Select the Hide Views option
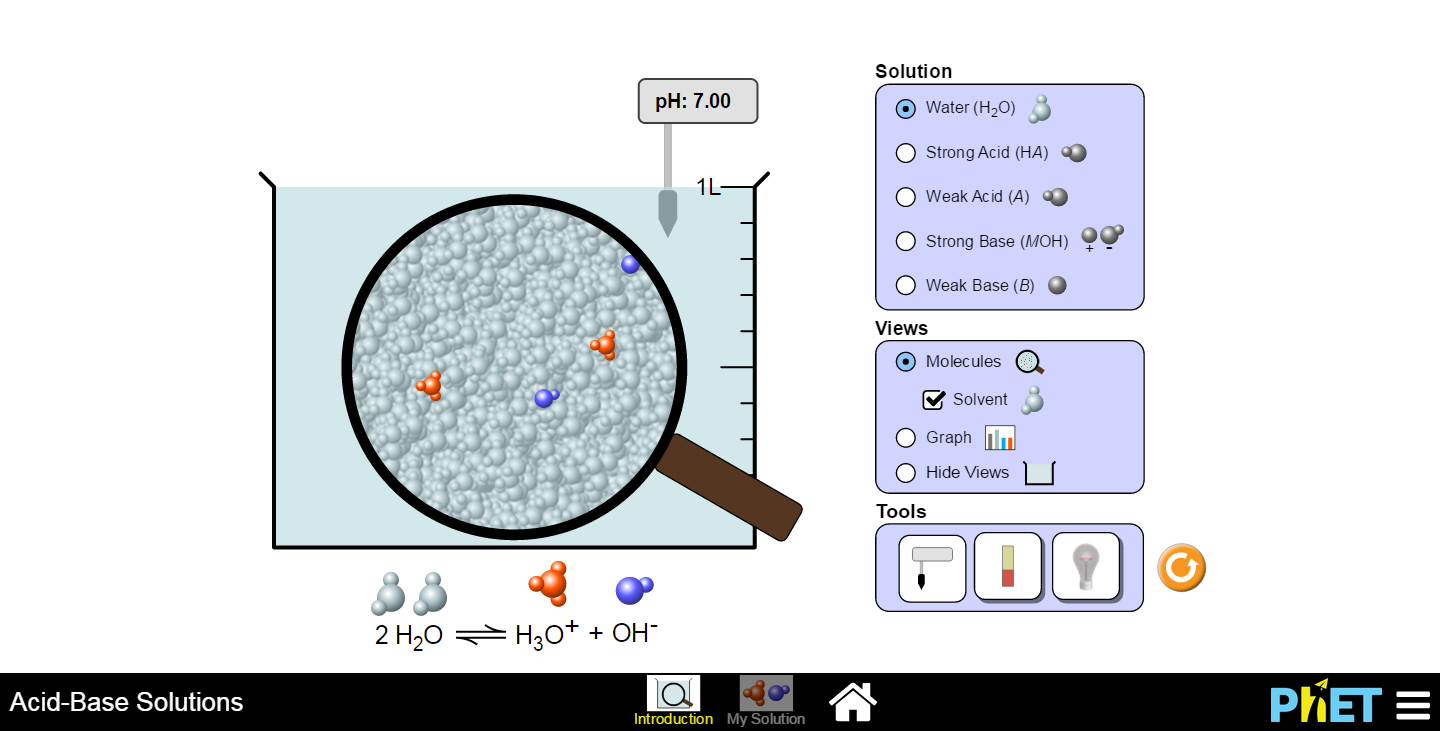The height and width of the screenshot is (731, 1440). [905, 472]
